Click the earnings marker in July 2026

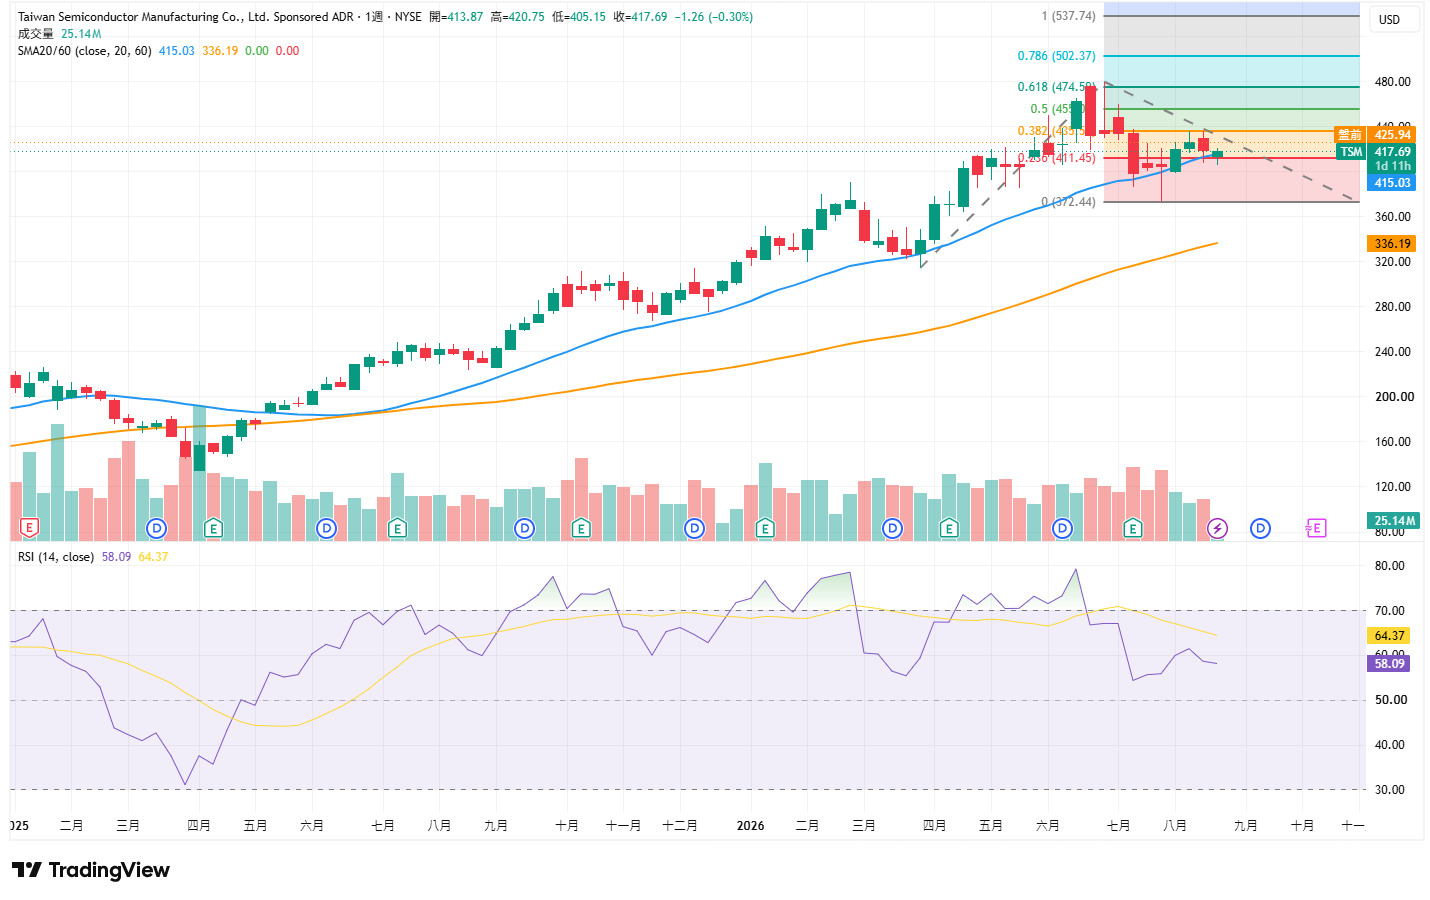tap(1133, 527)
